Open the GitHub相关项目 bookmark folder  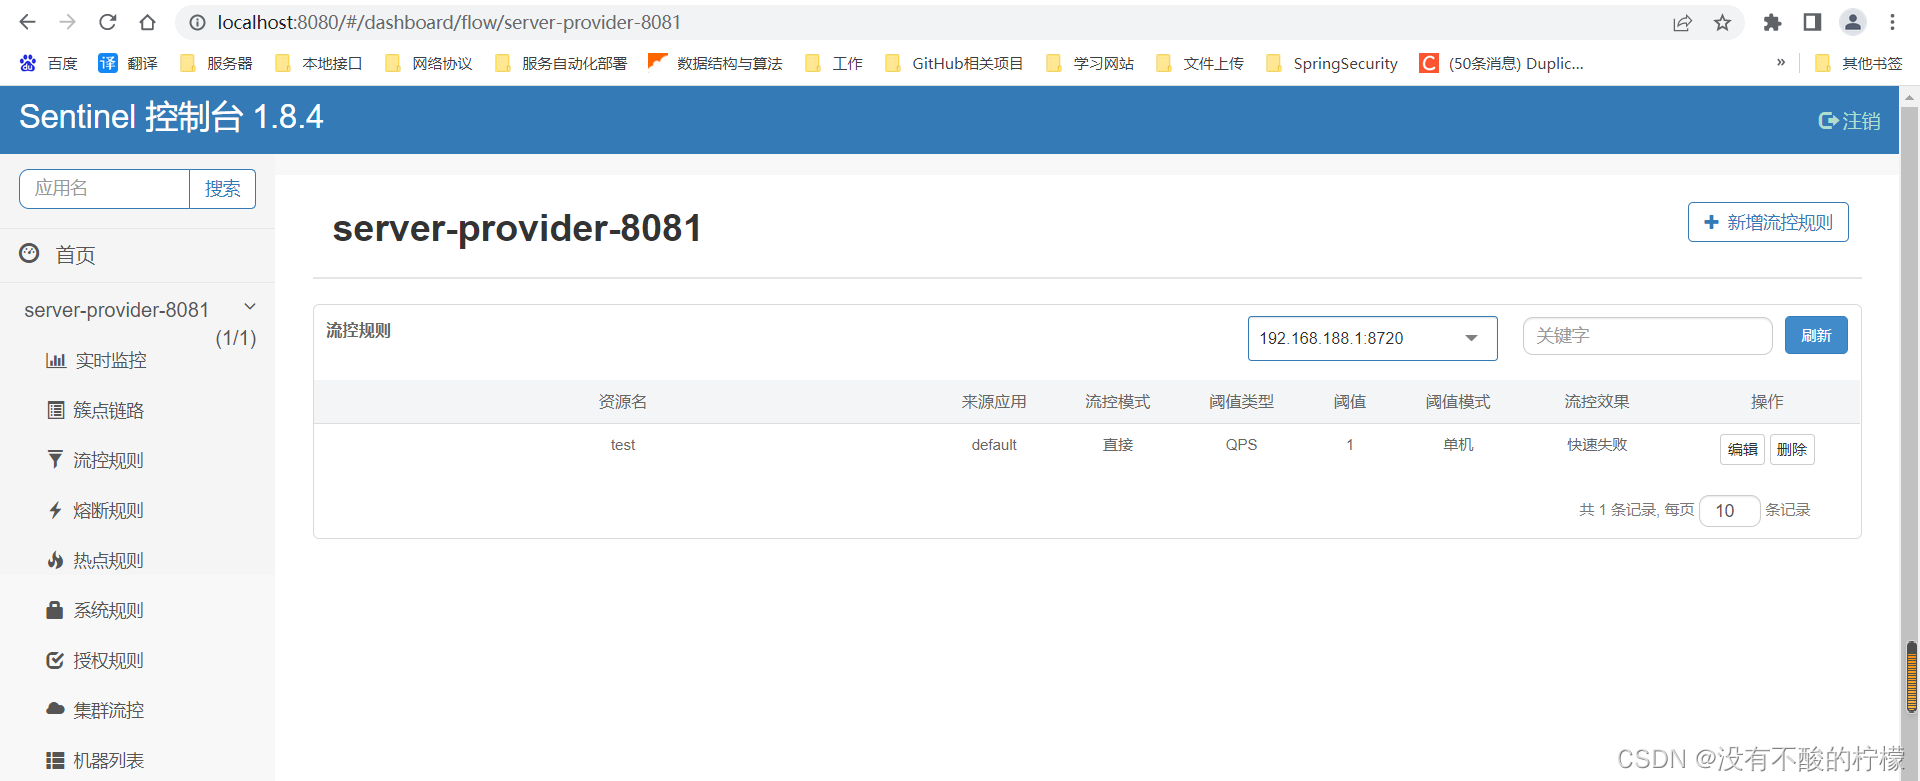coord(954,63)
